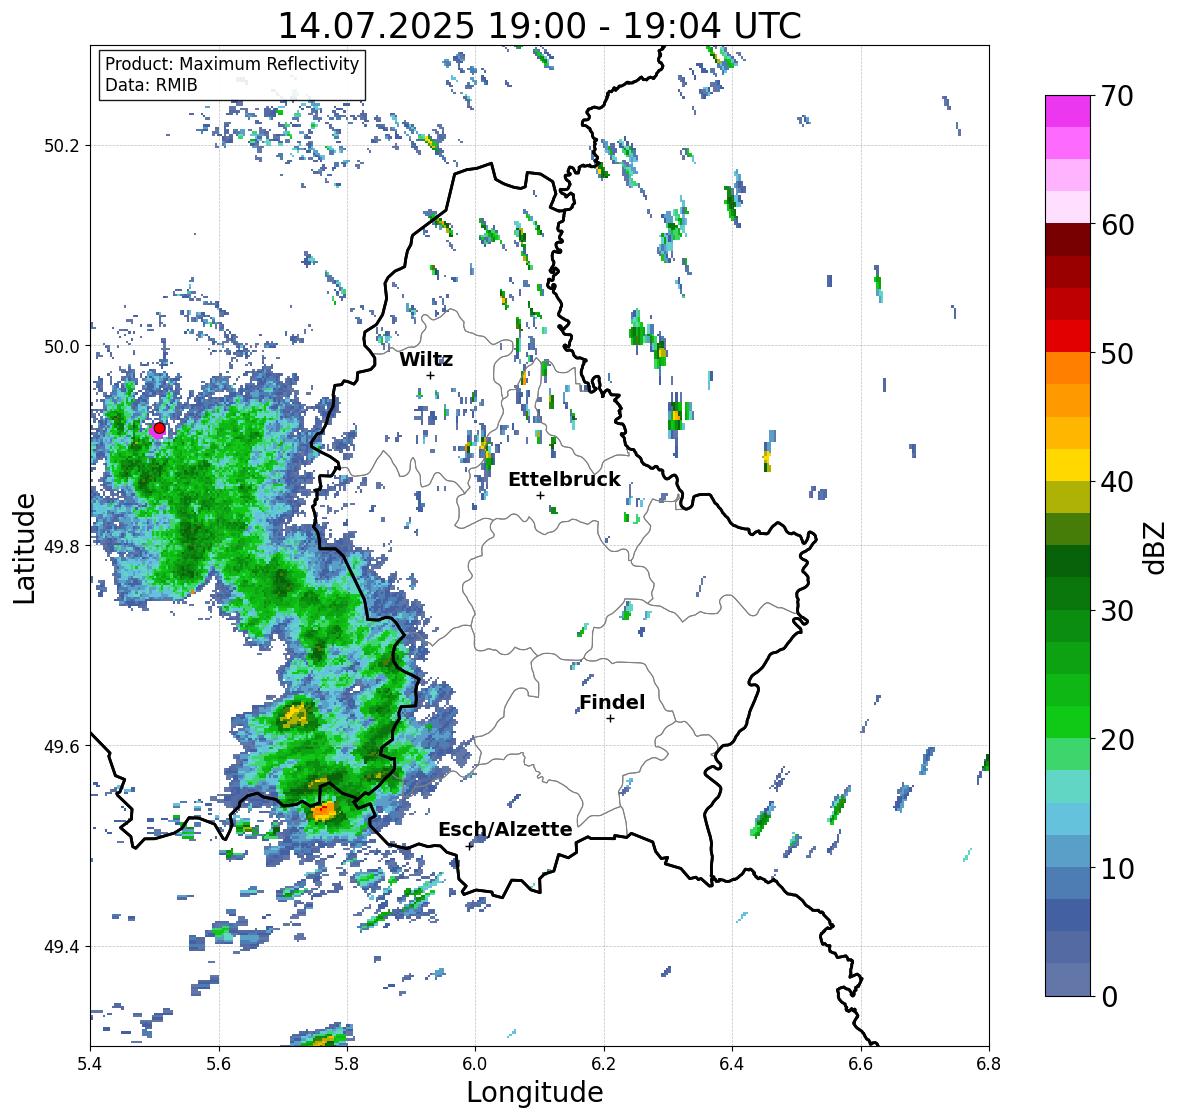Click the 49.8 latitude tick label
The image size is (1179, 1117).
coord(62,546)
